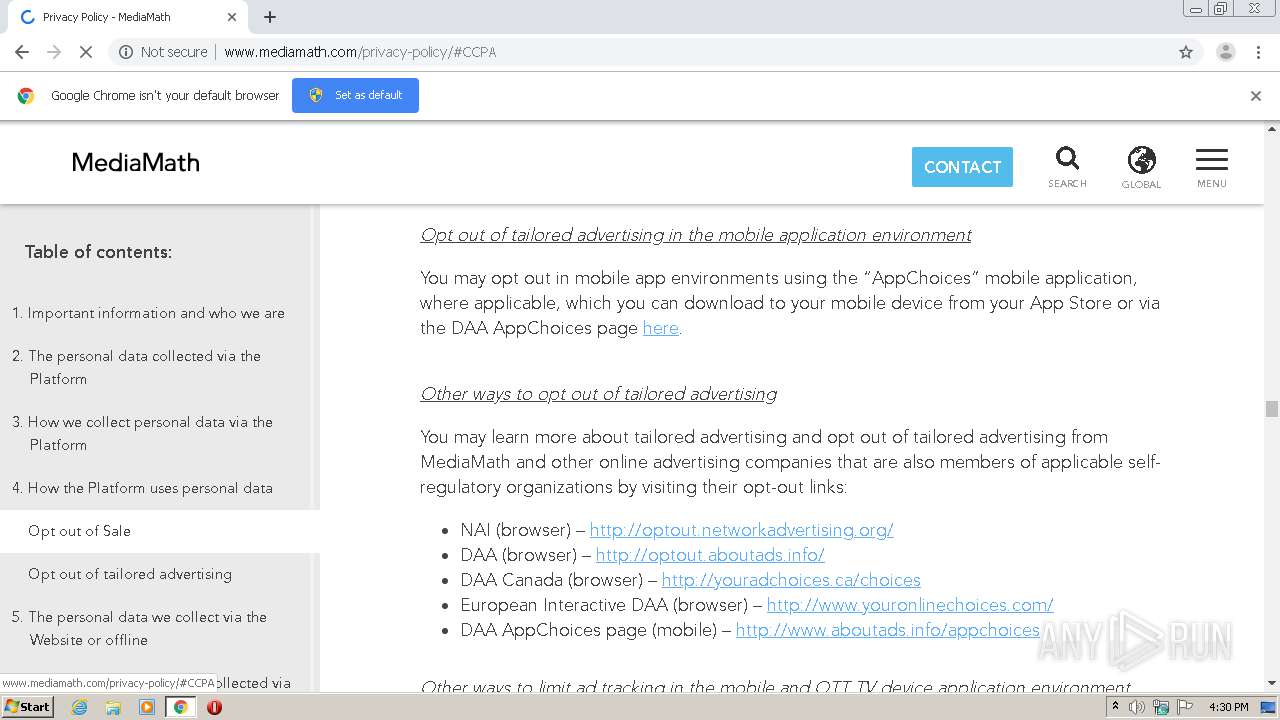
Task: Select Opt out of tailored advertising in contents
Action: pos(130,574)
